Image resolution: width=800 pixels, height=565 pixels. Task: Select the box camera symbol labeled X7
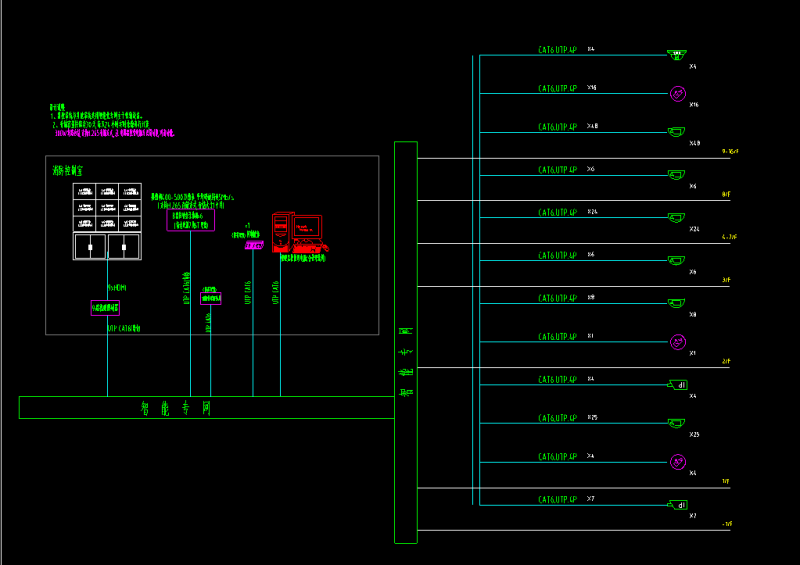[677, 505]
